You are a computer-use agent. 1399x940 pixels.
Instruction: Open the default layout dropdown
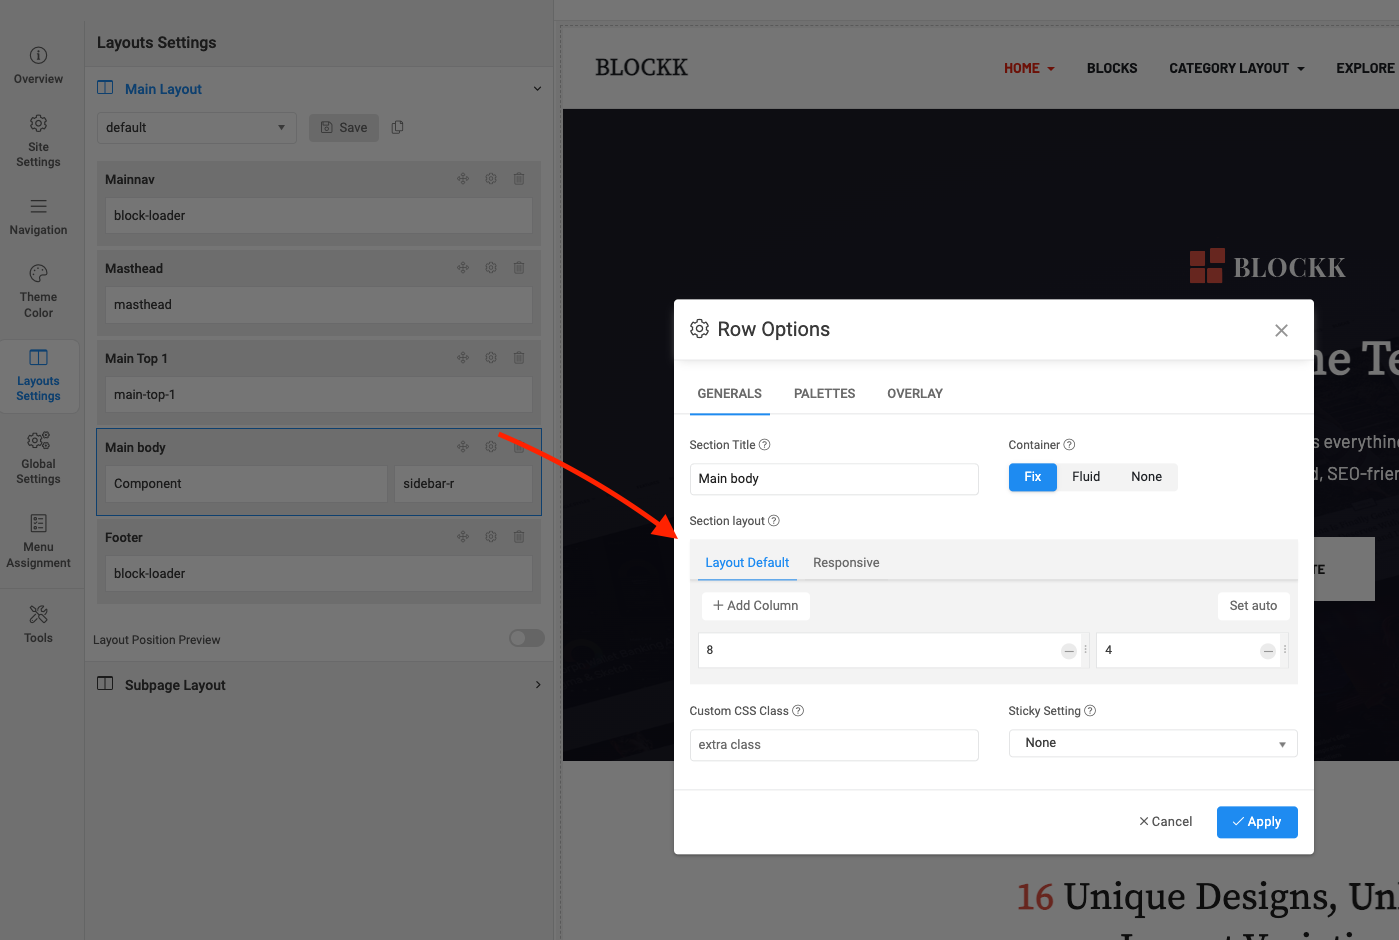pyautogui.click(x=196, y=128)
